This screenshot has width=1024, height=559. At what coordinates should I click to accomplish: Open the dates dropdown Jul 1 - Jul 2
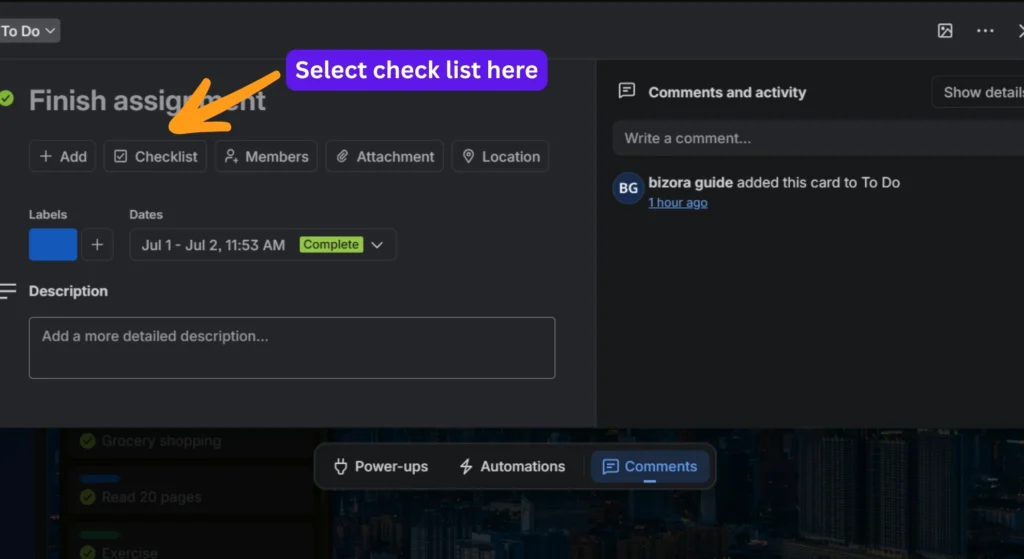click(x=263, y=245)
